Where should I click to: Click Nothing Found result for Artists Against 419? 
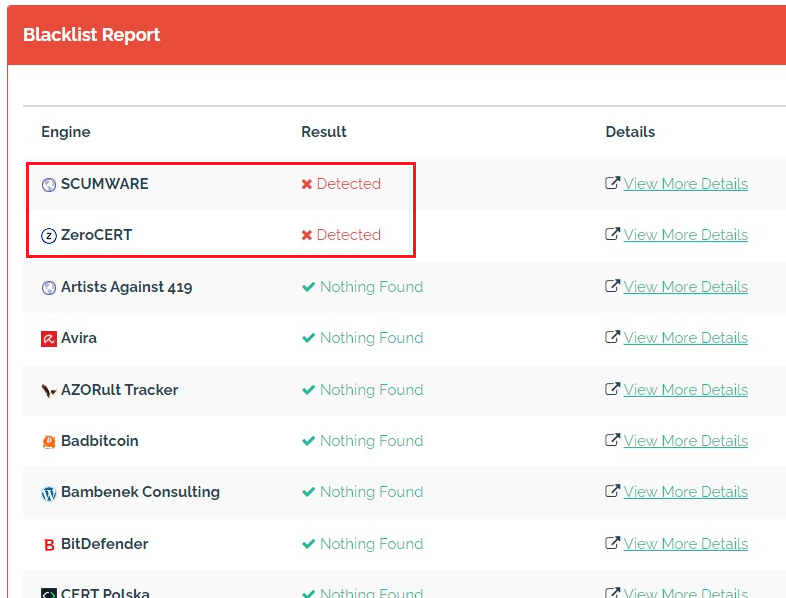tap(372, 287)
